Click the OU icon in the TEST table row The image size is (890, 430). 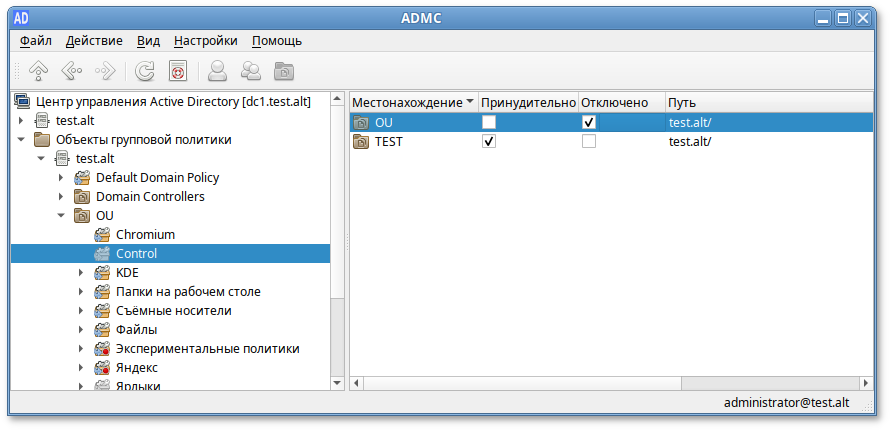pyautogui.click(x=361, y=141)
